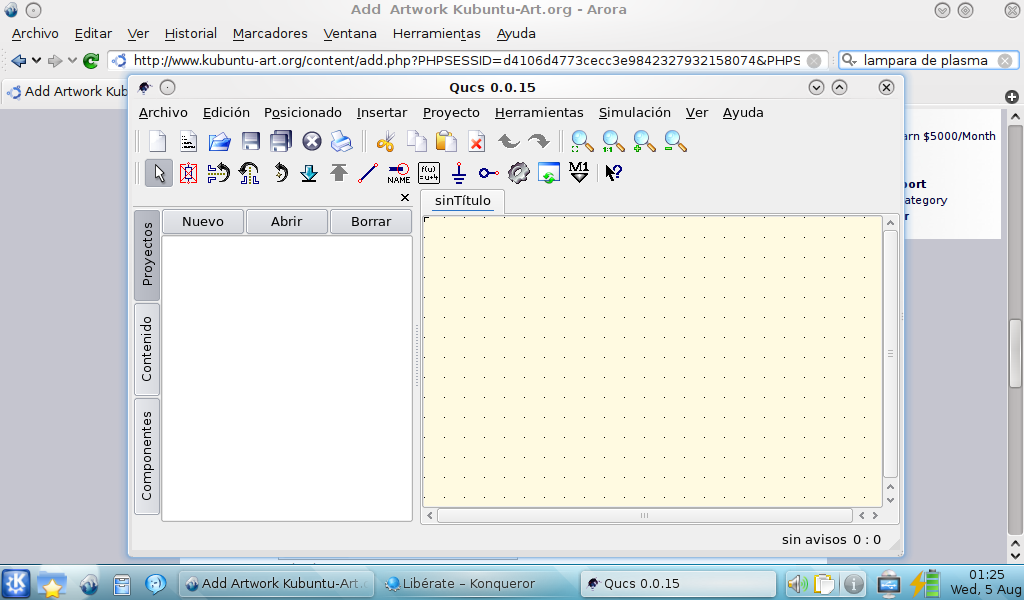1024x600 pixels.
Task: Switch to data display view icon
Action: coord(549,173)
